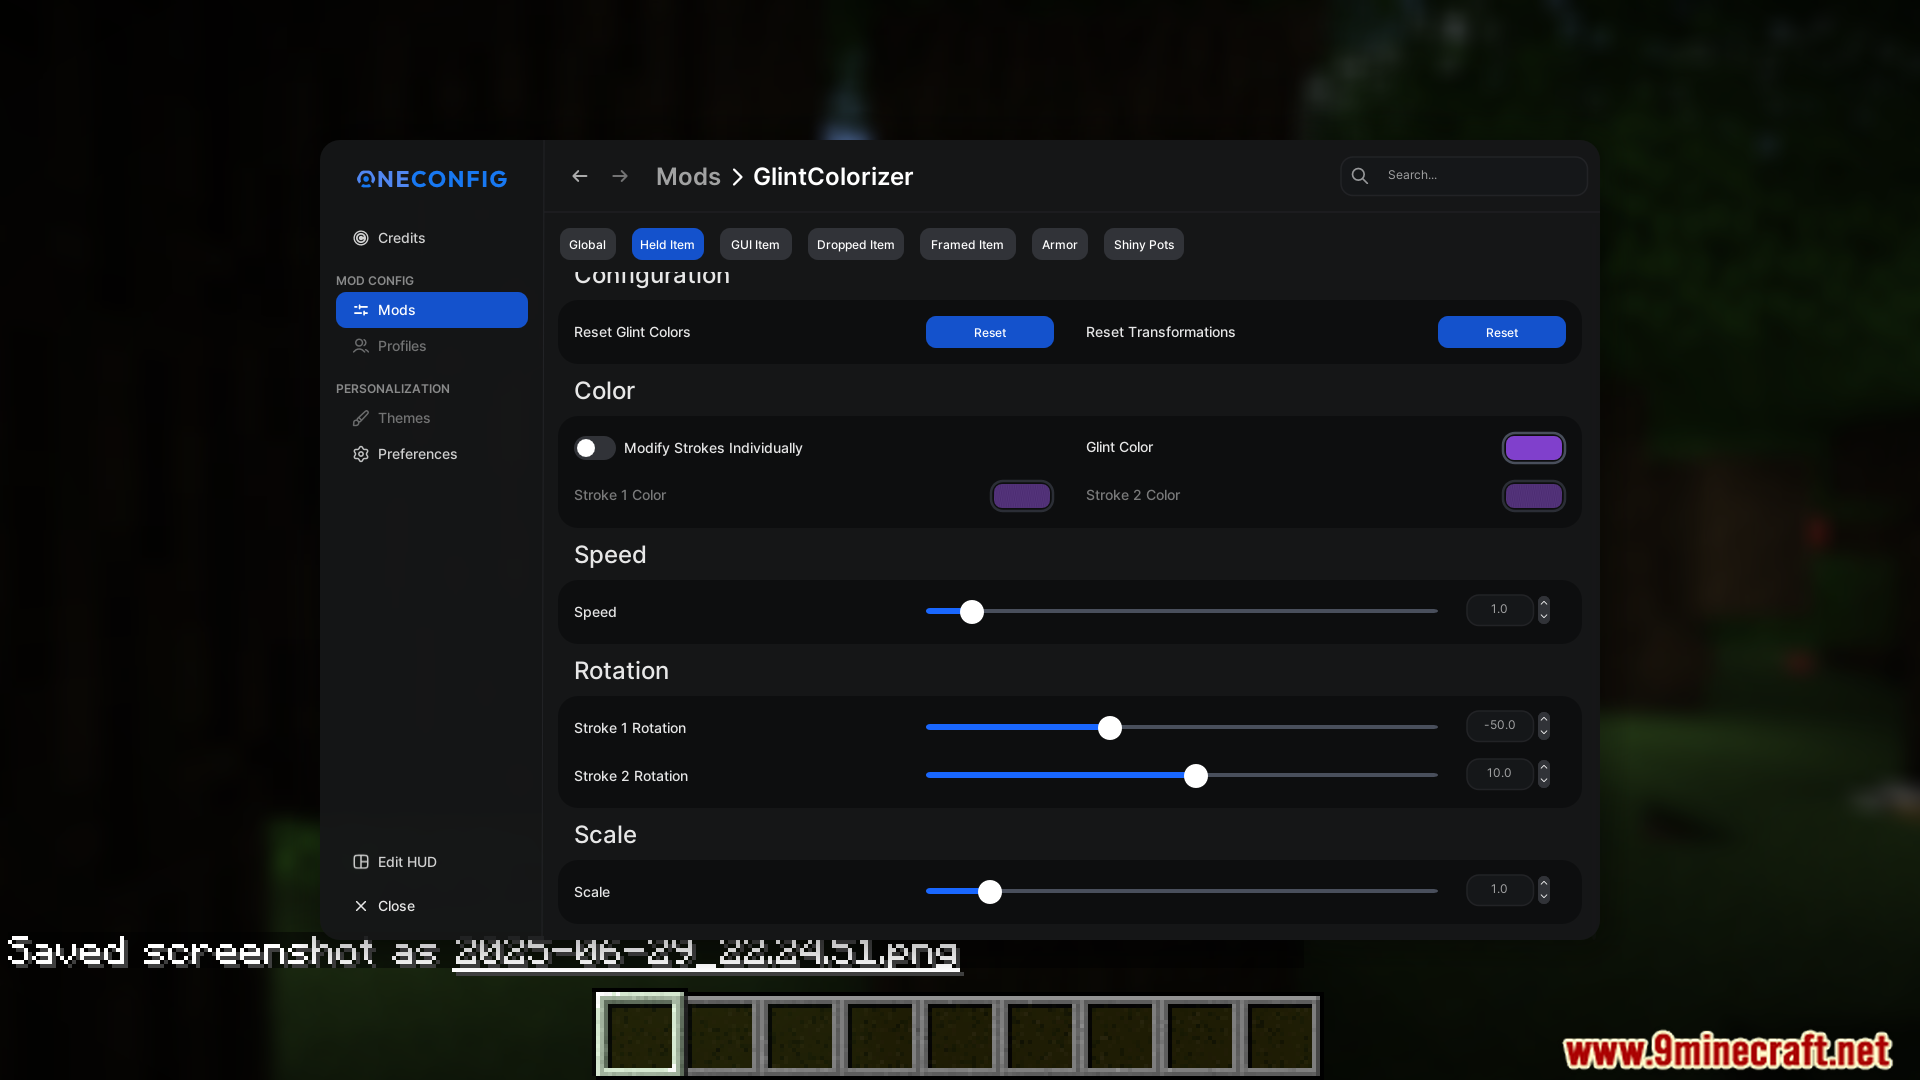Click the forward arrow navigation icon
The width and height of the screenshot is (1920, 1080).
620,176
